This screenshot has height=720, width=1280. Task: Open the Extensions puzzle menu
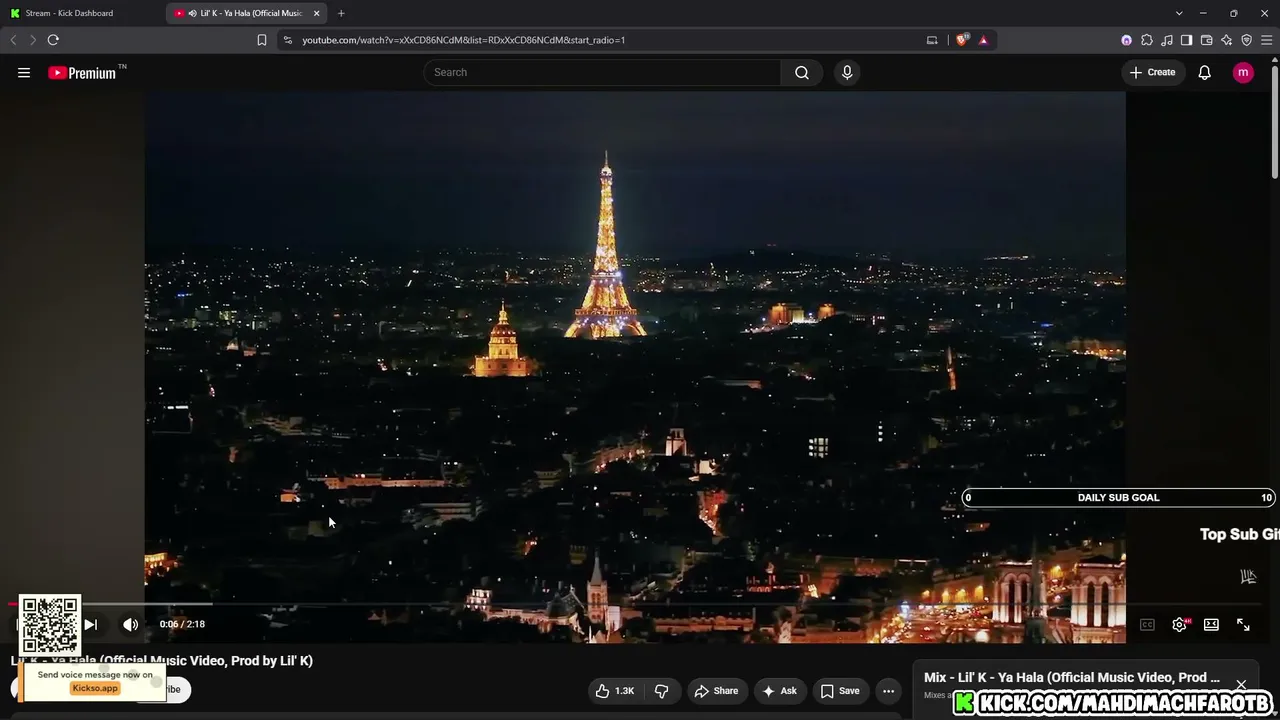tap(1146, 40)
